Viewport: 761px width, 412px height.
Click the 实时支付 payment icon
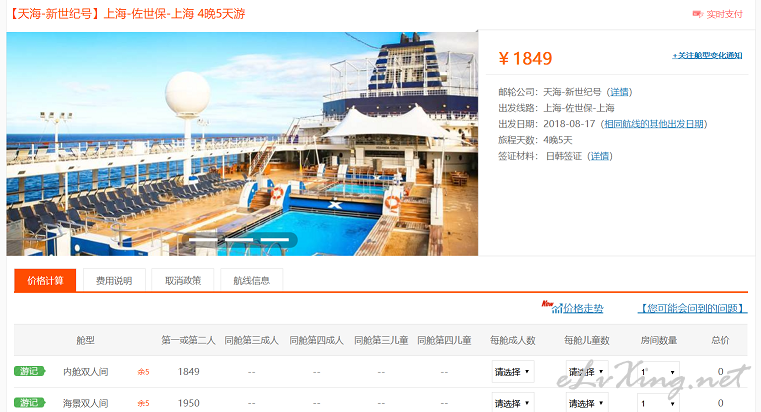pos(697,14)
